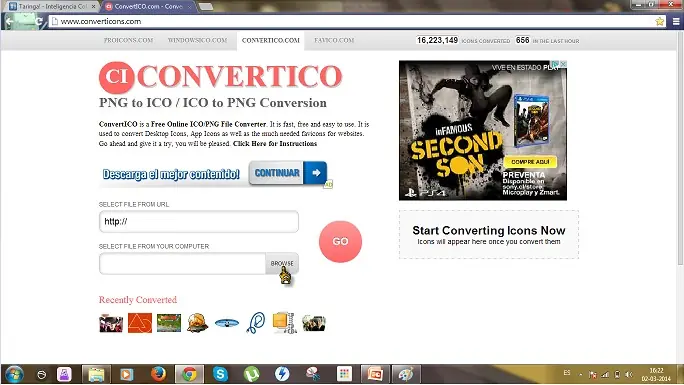Open the network signal tray icon

605,375
